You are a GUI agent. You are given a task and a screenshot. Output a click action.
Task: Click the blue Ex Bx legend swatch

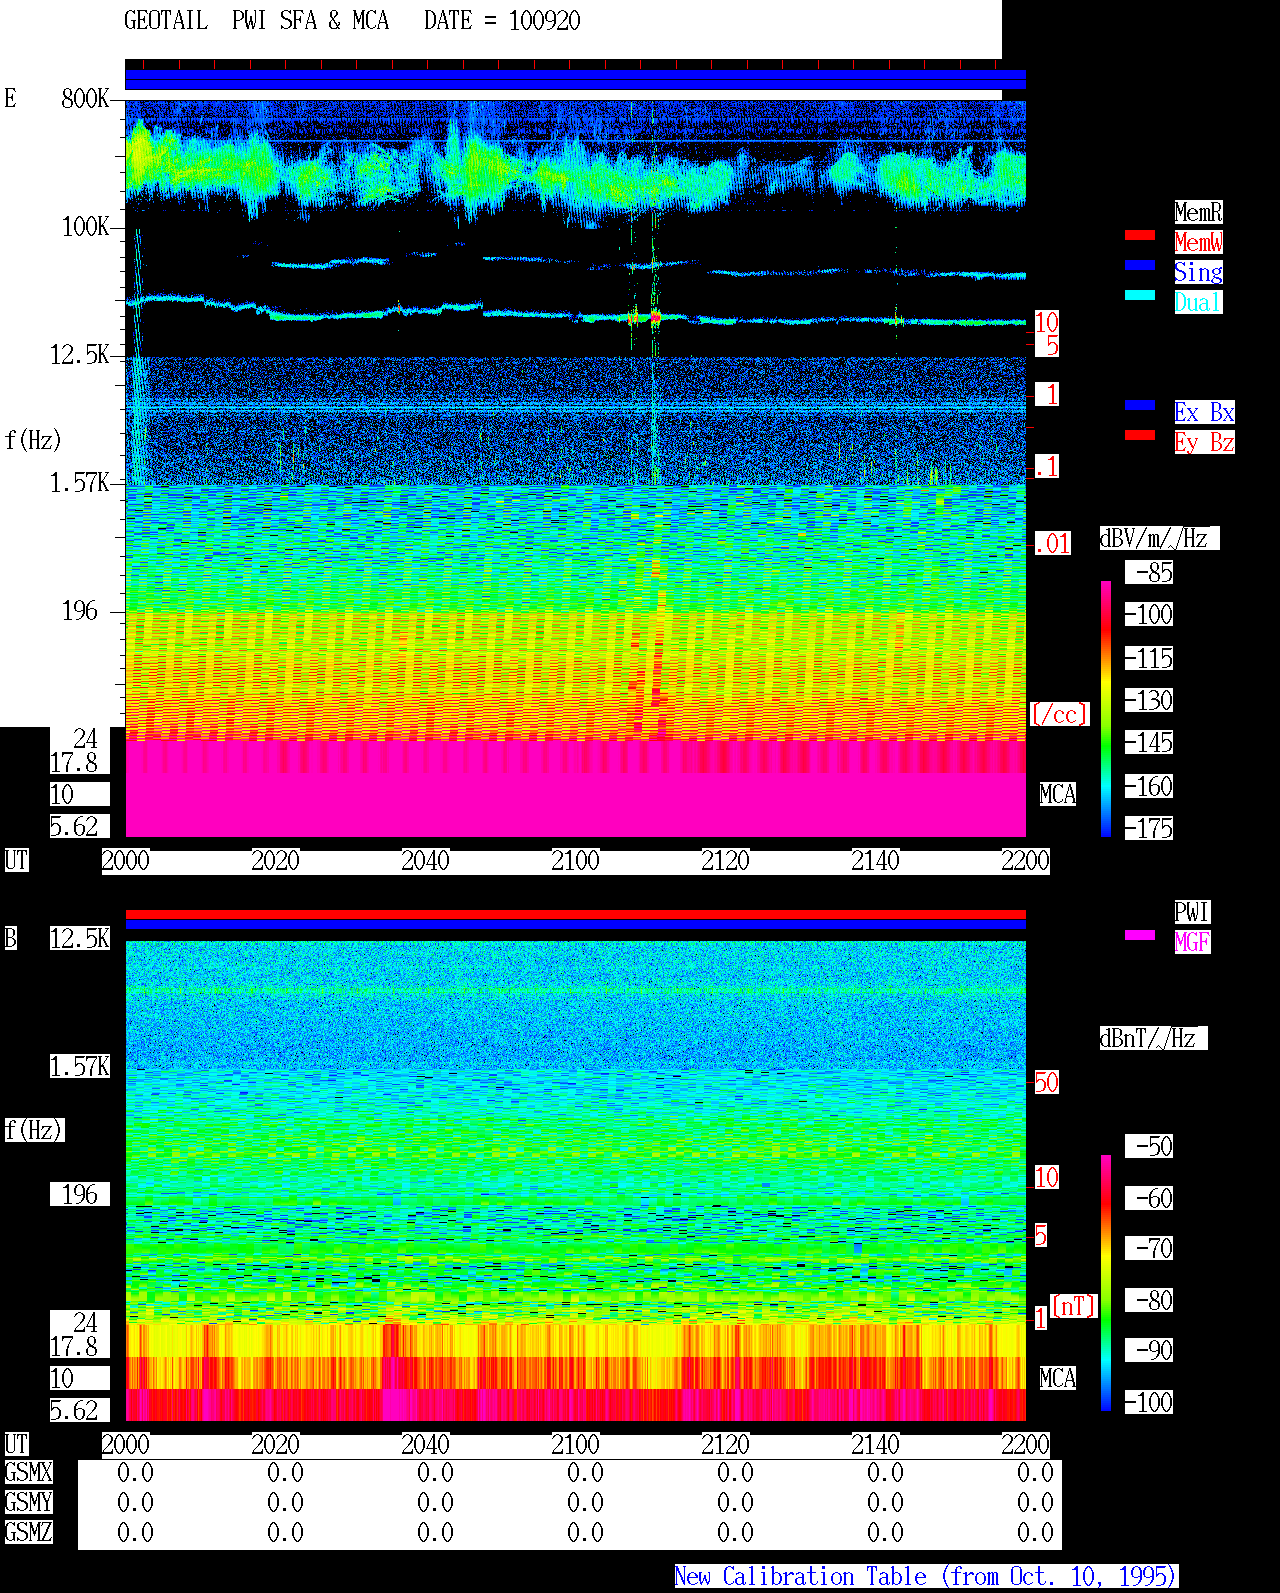[1140, 405]
